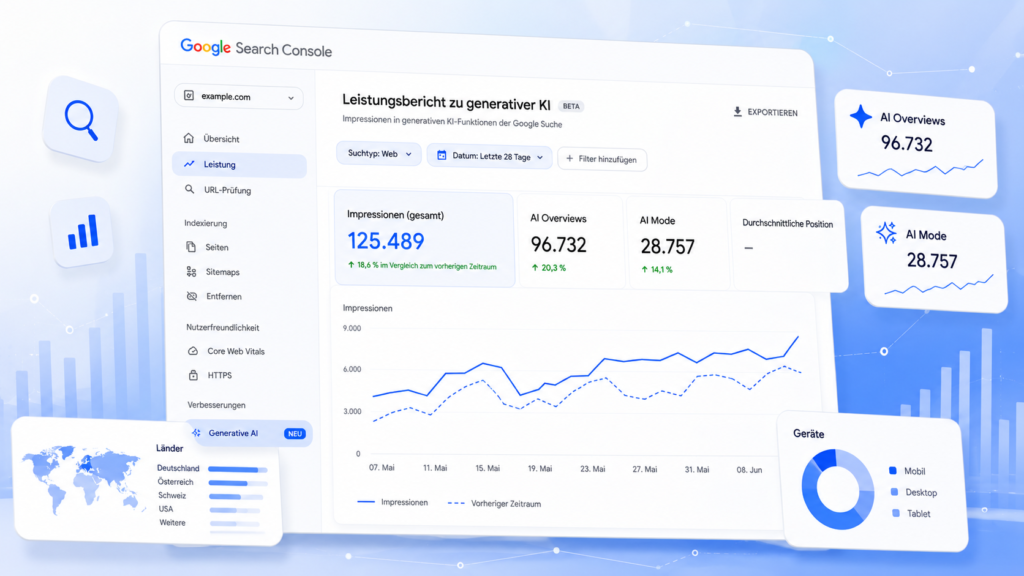Toggle the AI Overviews metric card in the report
Screen dimensions: 1024x576
click(571, 242)
